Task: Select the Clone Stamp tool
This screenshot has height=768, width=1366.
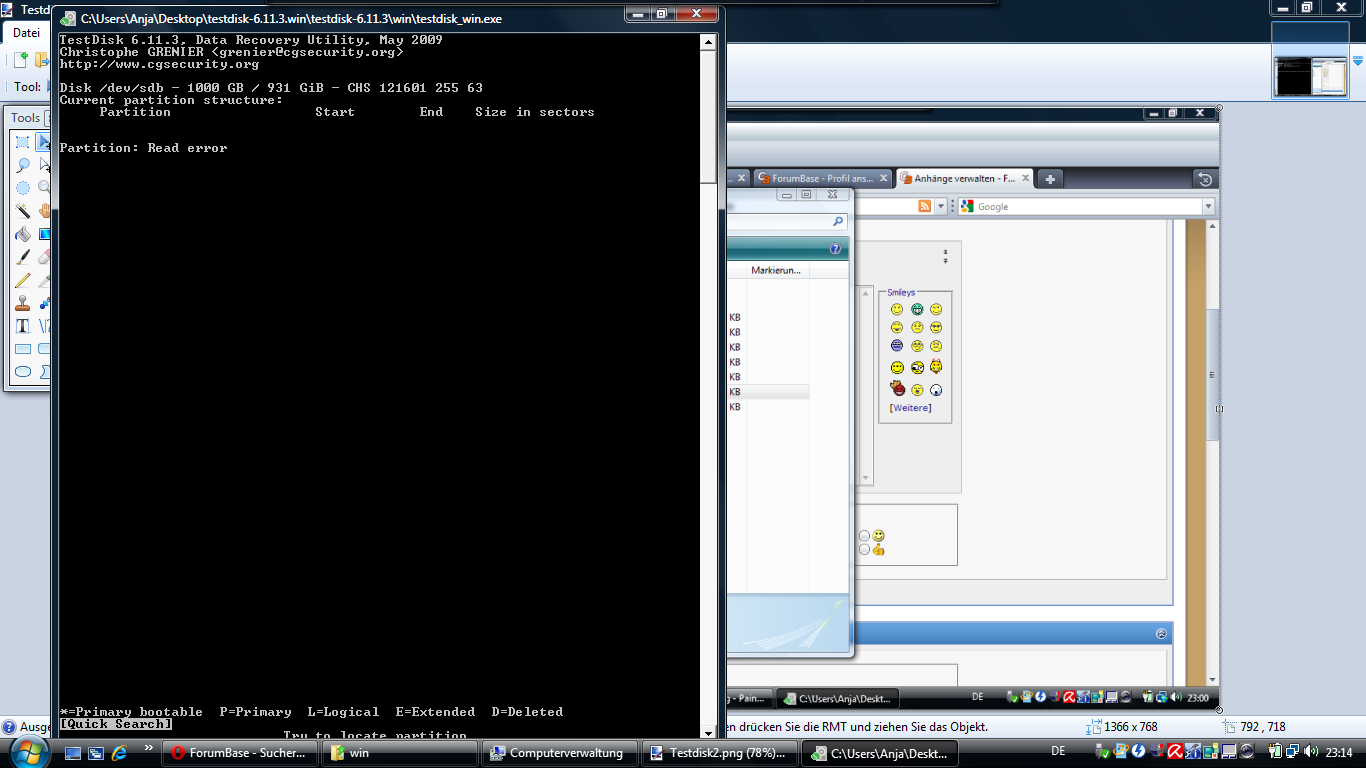Action: pos(22,303)
